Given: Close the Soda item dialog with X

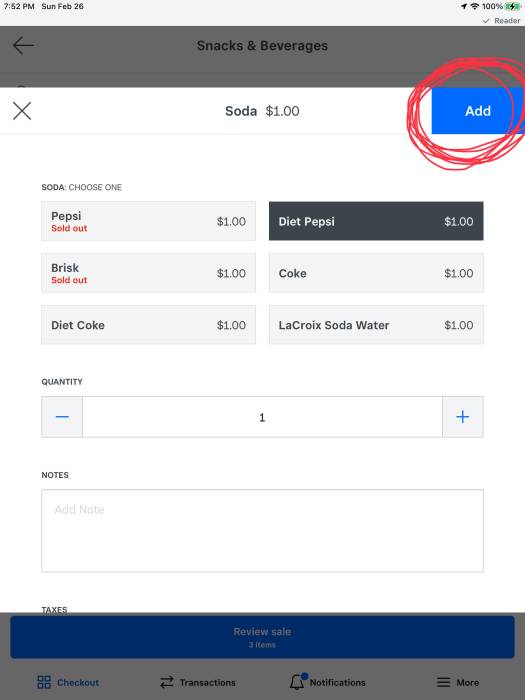Looking at the screenshot, I should (22, 111).
